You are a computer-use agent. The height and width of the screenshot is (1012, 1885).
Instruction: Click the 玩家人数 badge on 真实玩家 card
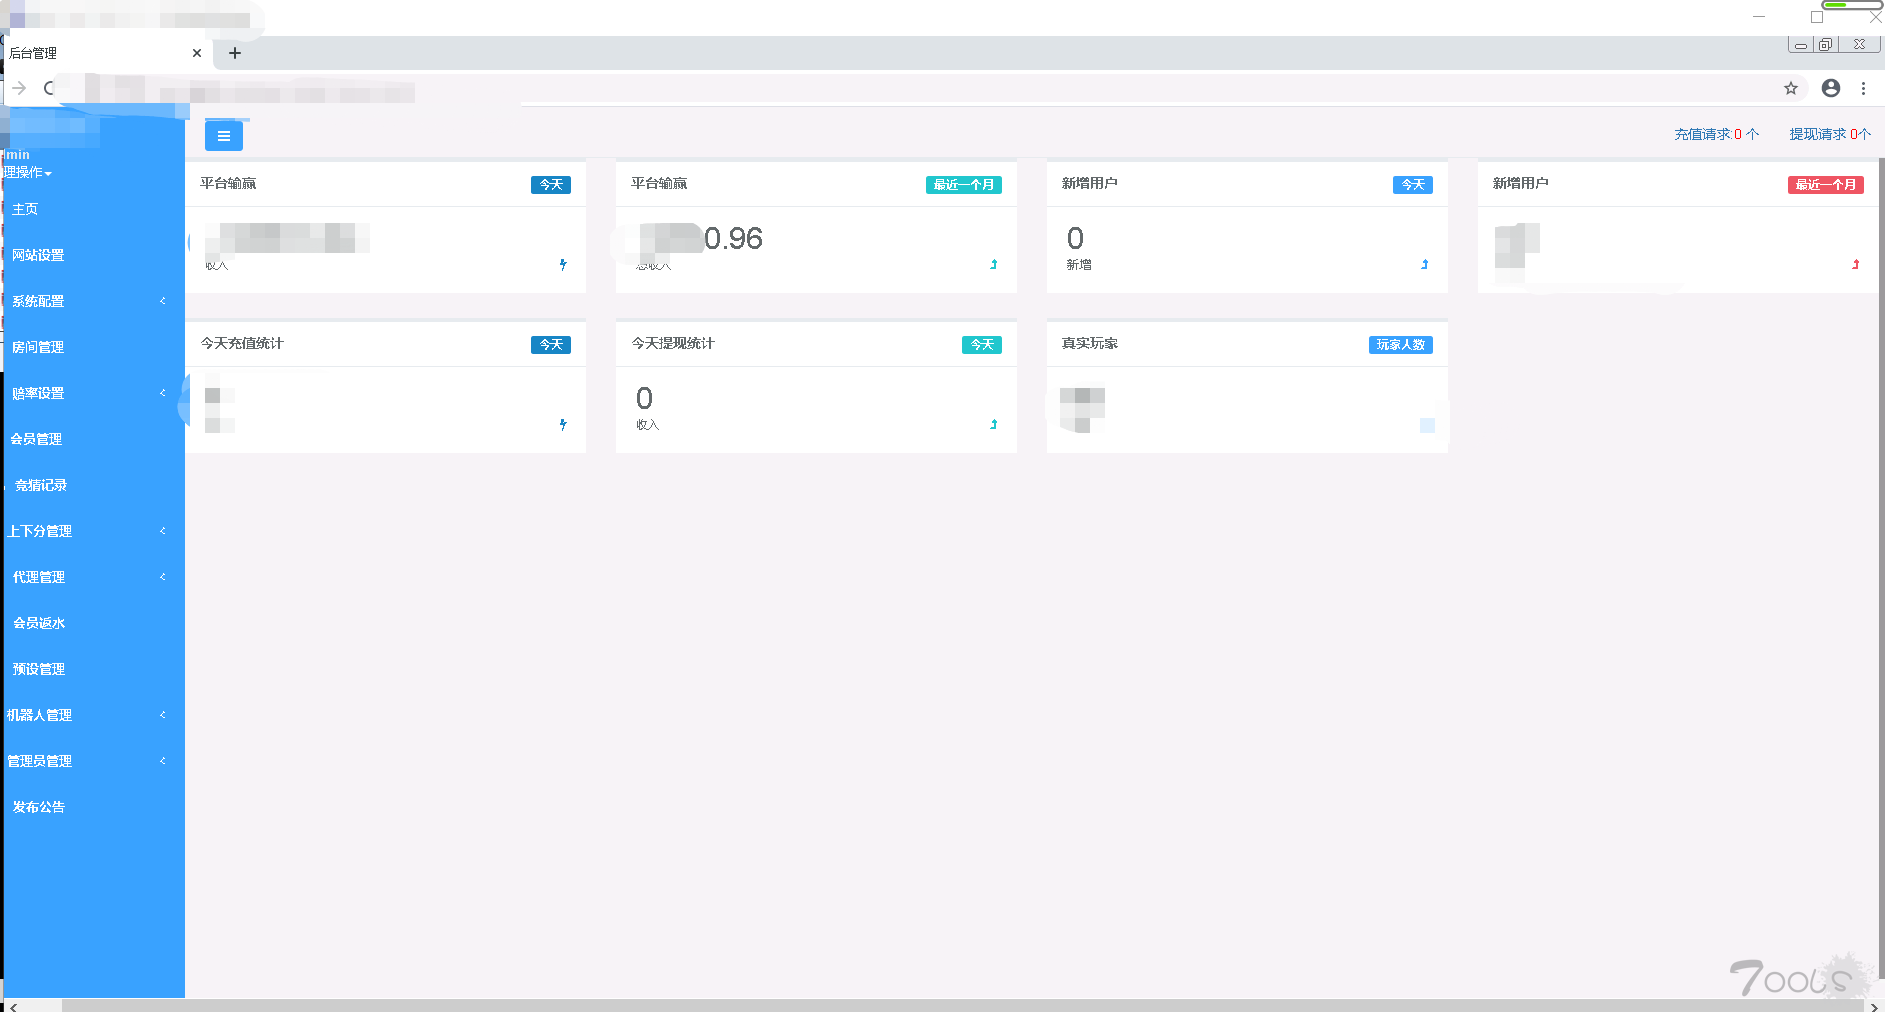point(1400,345)
